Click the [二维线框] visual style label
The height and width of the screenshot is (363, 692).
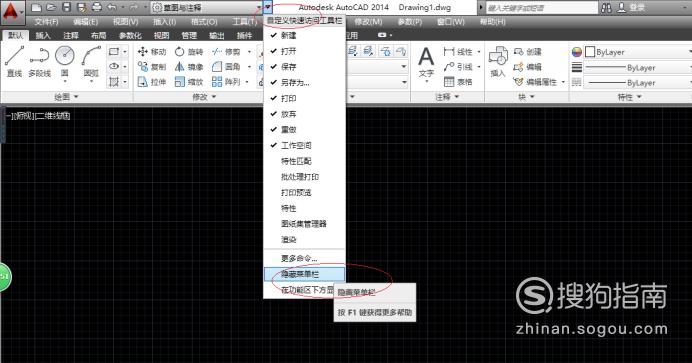pyautogui.click(x=52, y=116)
